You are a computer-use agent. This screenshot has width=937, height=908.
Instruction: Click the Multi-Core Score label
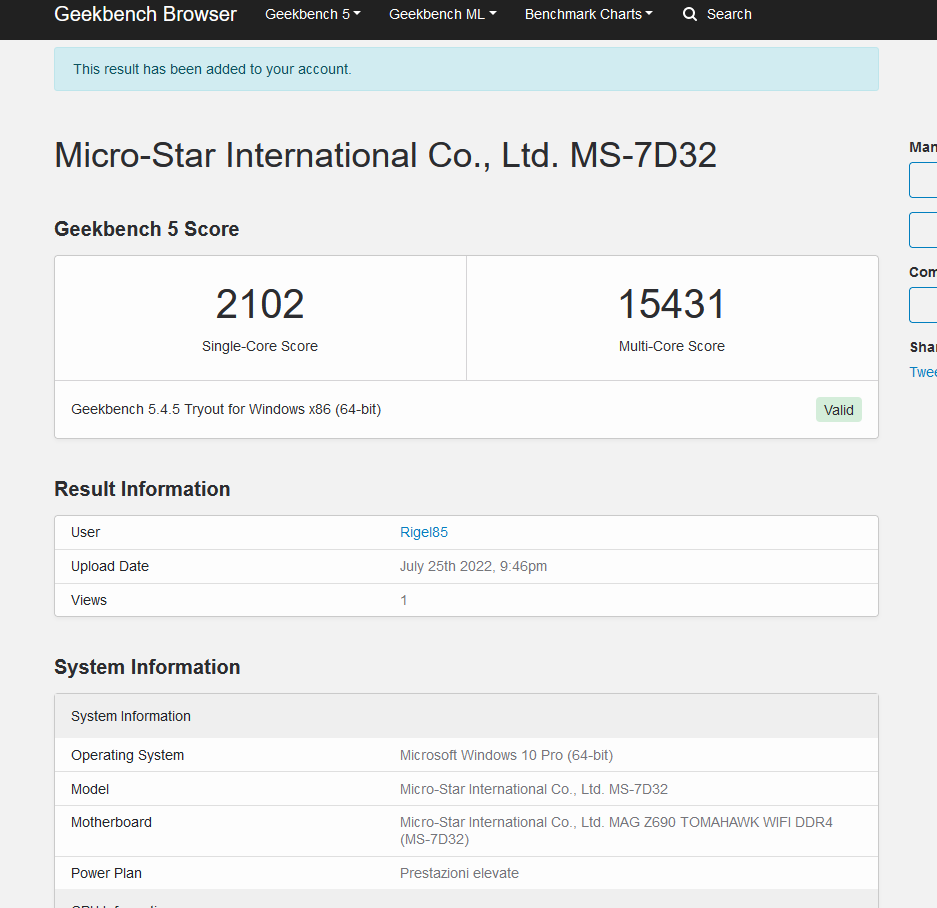(672, 346)
